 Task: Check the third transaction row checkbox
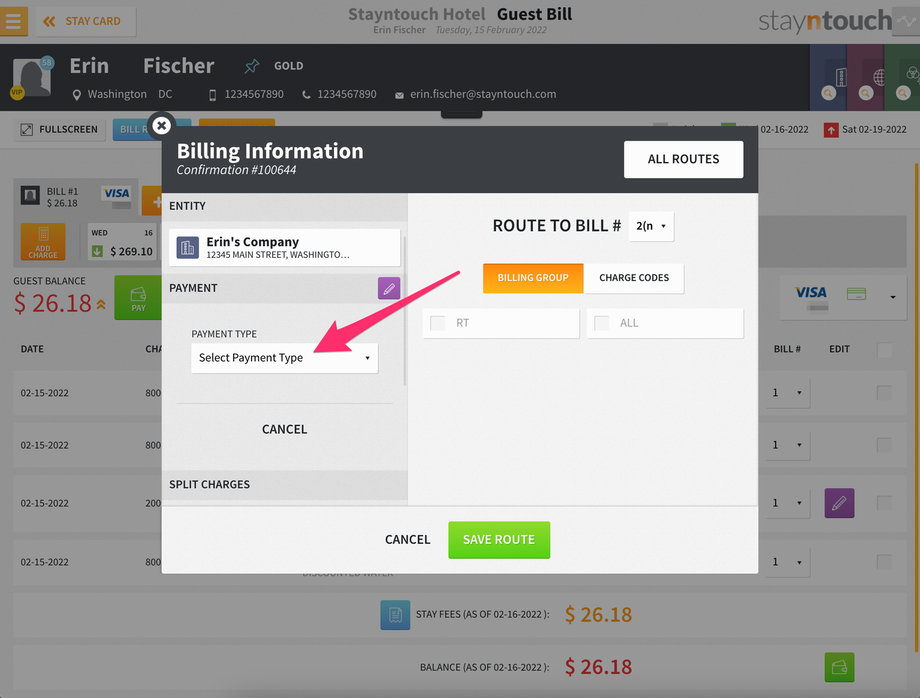[x=884, y=503]
